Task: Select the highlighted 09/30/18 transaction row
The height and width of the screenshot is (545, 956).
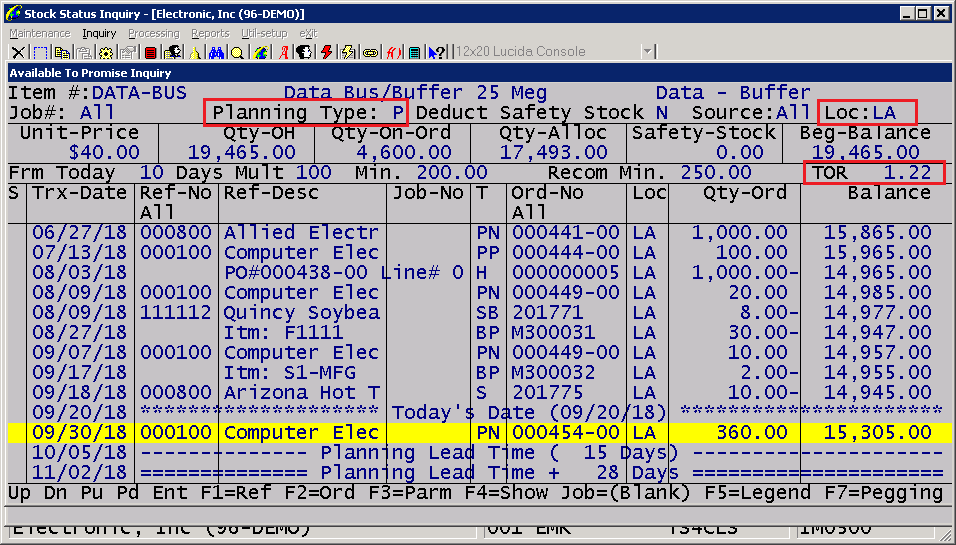Action: point(476,433)
